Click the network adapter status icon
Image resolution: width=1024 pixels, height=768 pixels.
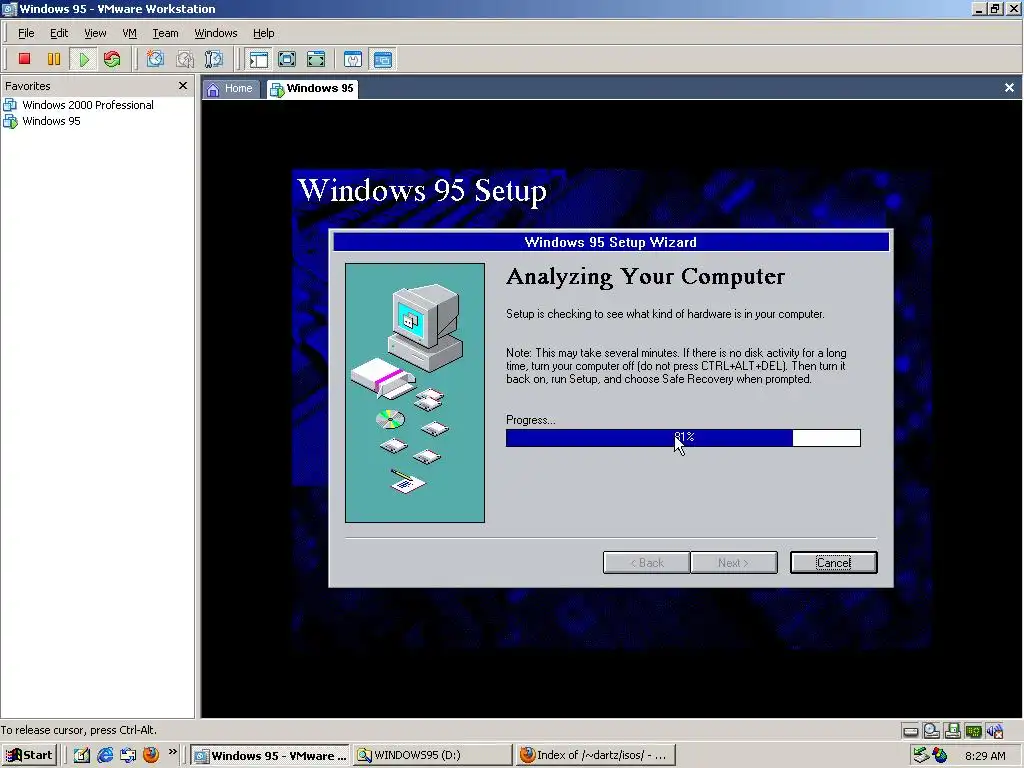(973, 731)
